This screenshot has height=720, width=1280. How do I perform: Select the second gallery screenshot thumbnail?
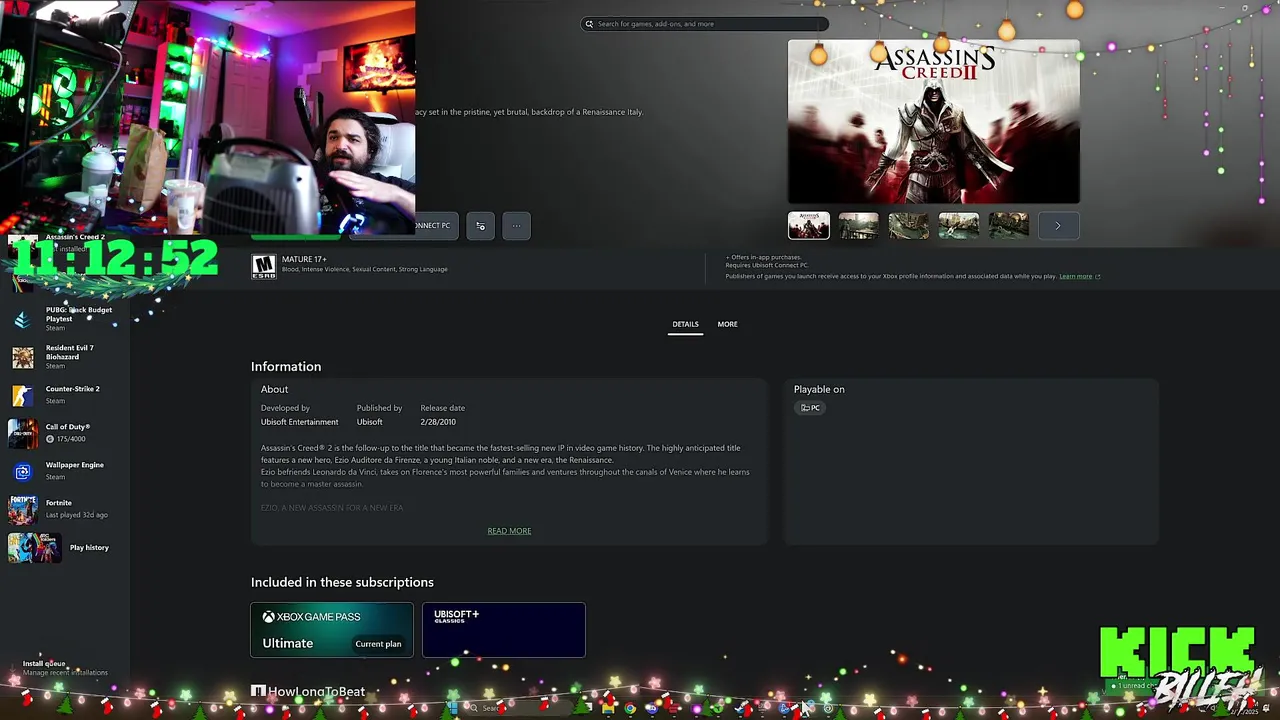(858, 225)
